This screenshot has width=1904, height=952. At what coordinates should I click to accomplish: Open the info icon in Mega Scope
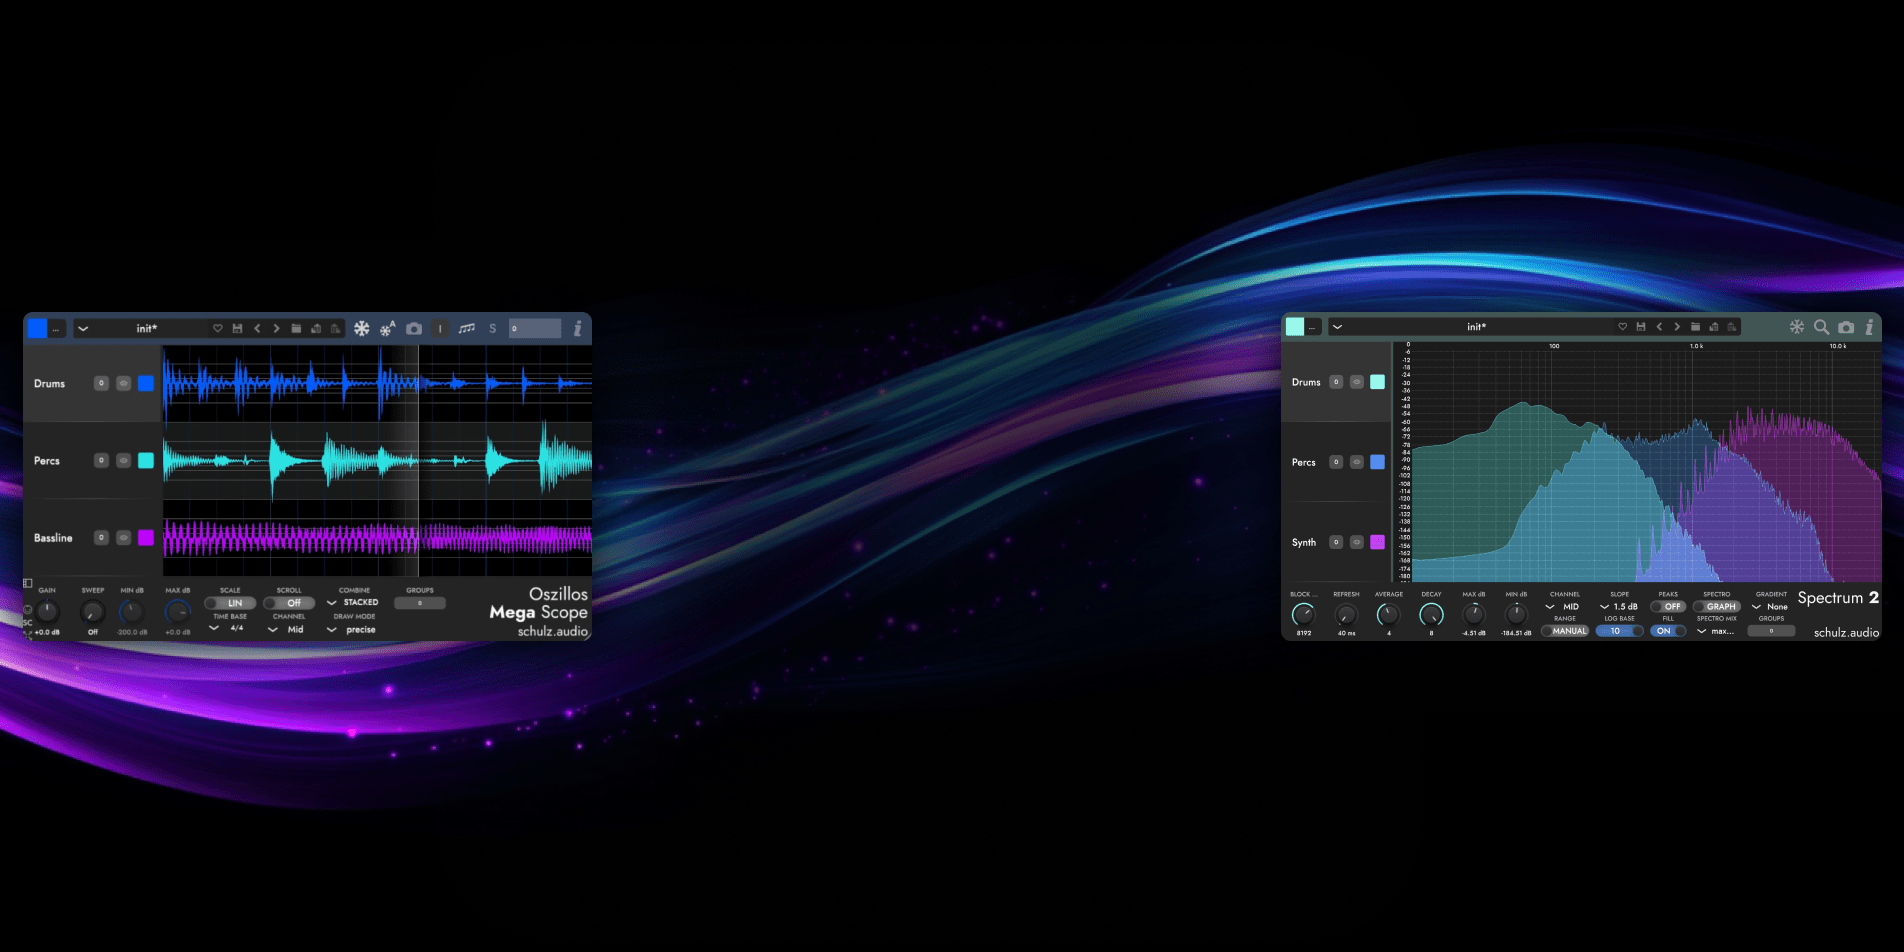[x=578, y=328]
